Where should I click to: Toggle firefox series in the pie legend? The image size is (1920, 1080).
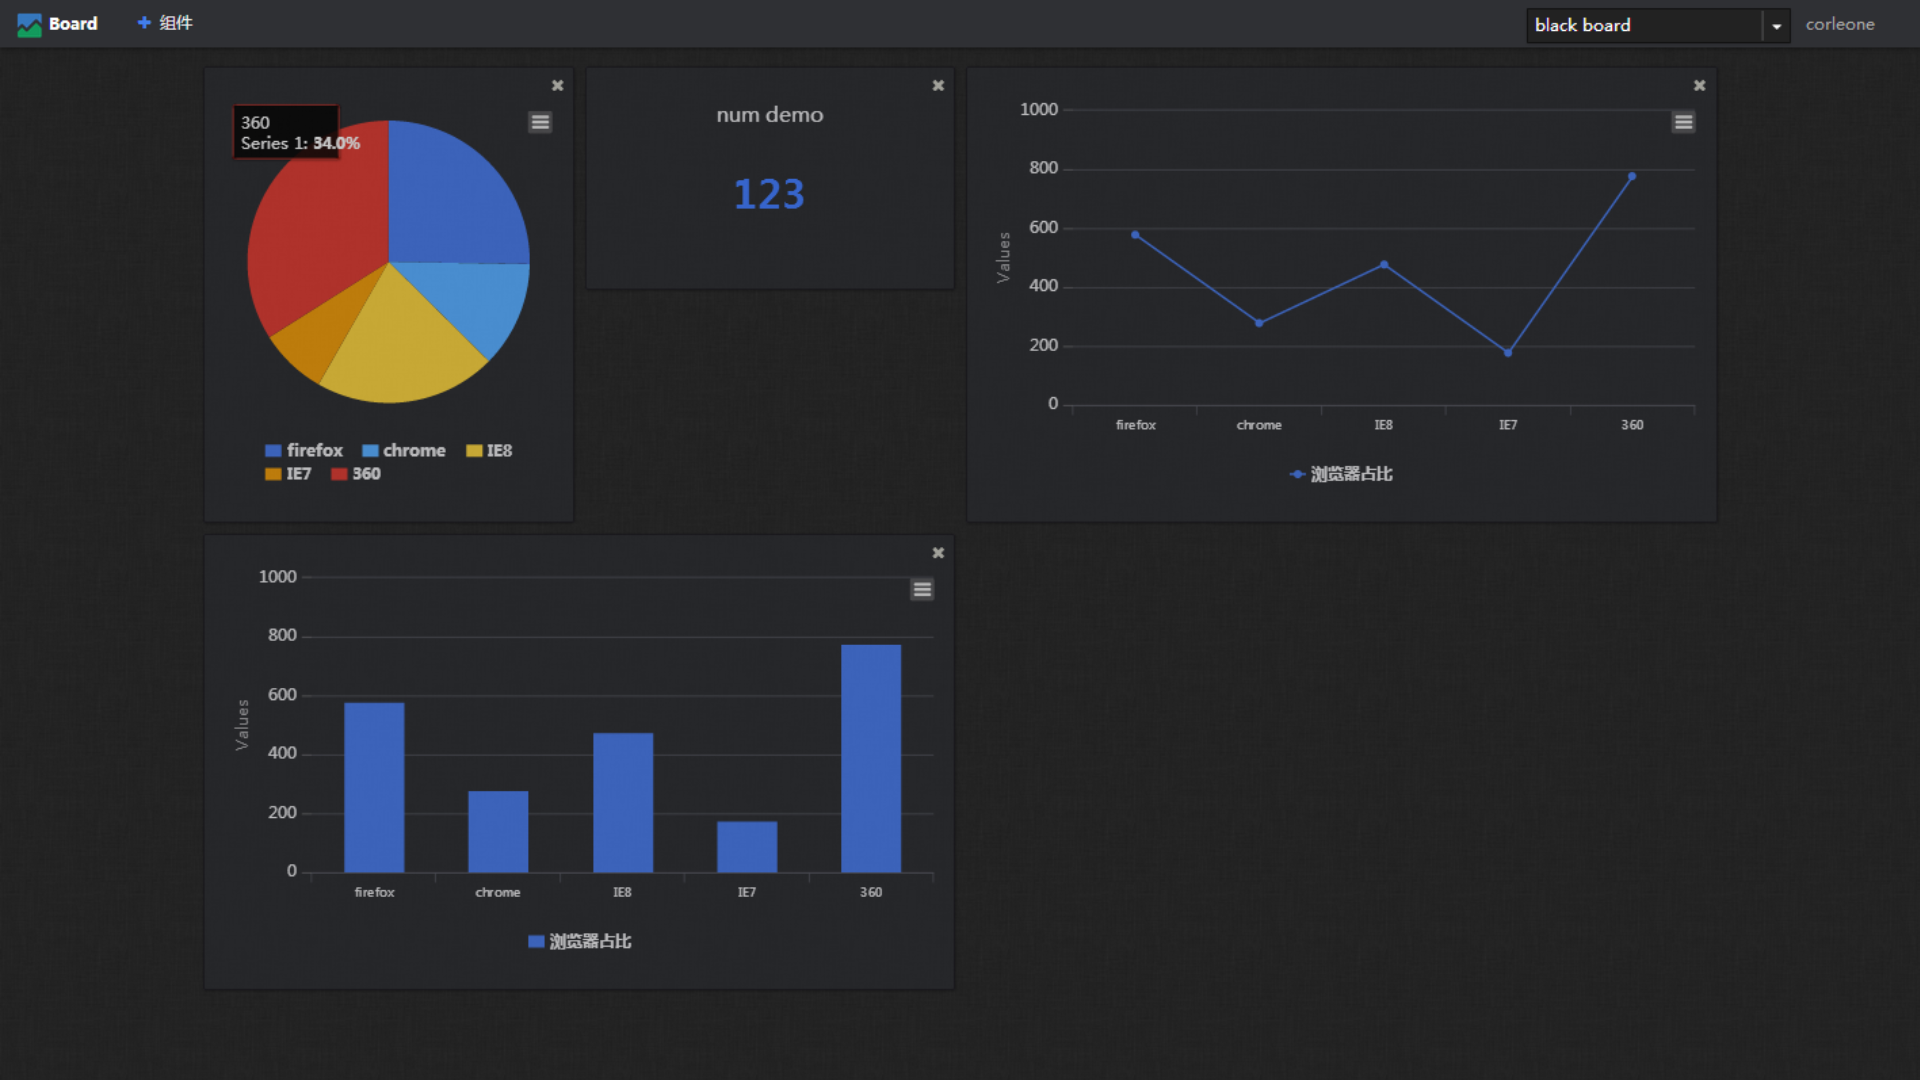314,451
